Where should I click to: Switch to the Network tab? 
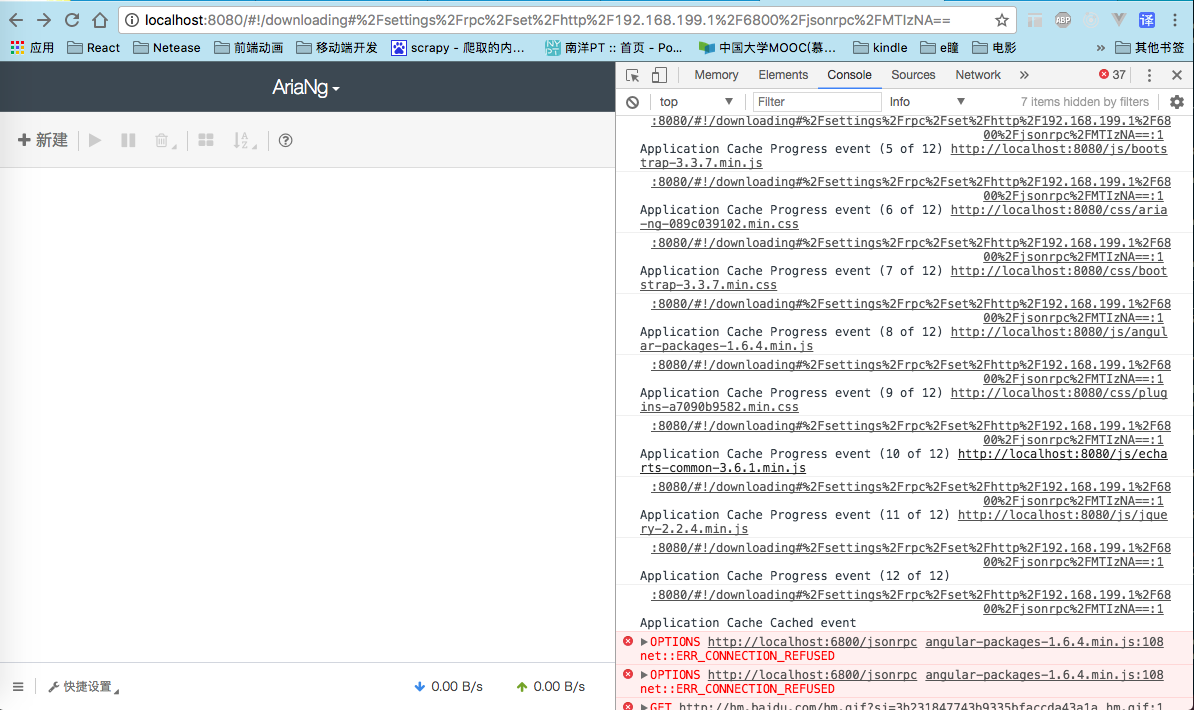pos(977,74)
